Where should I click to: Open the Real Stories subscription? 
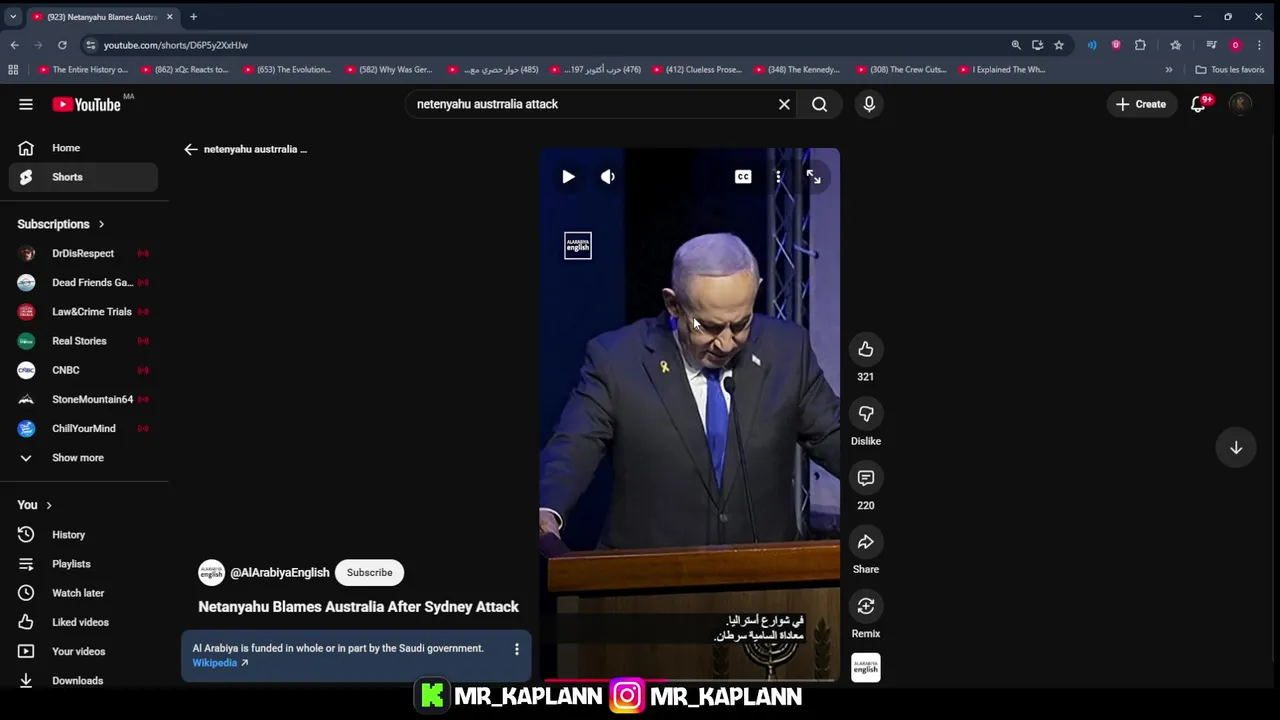84,341
